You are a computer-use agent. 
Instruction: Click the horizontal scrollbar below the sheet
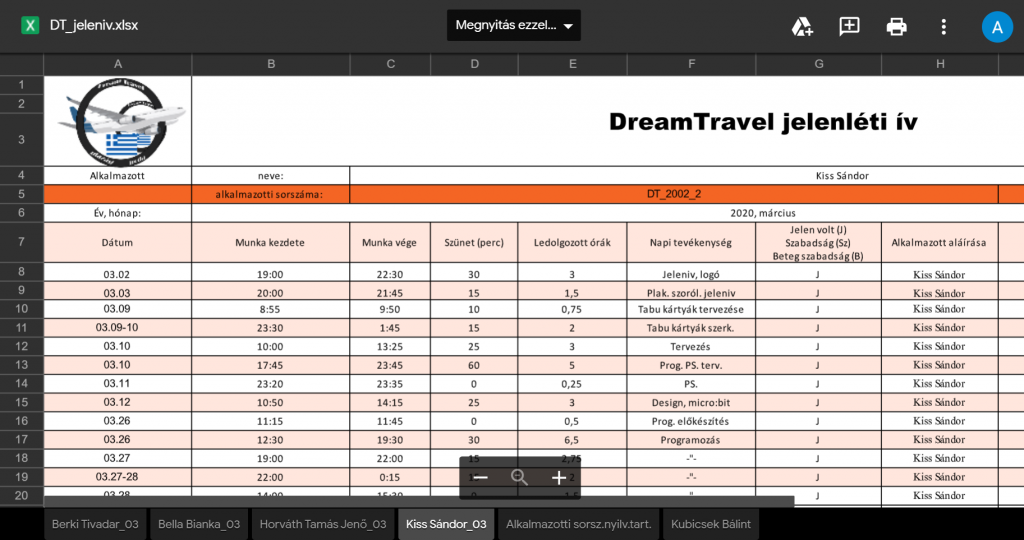point(418,501)
